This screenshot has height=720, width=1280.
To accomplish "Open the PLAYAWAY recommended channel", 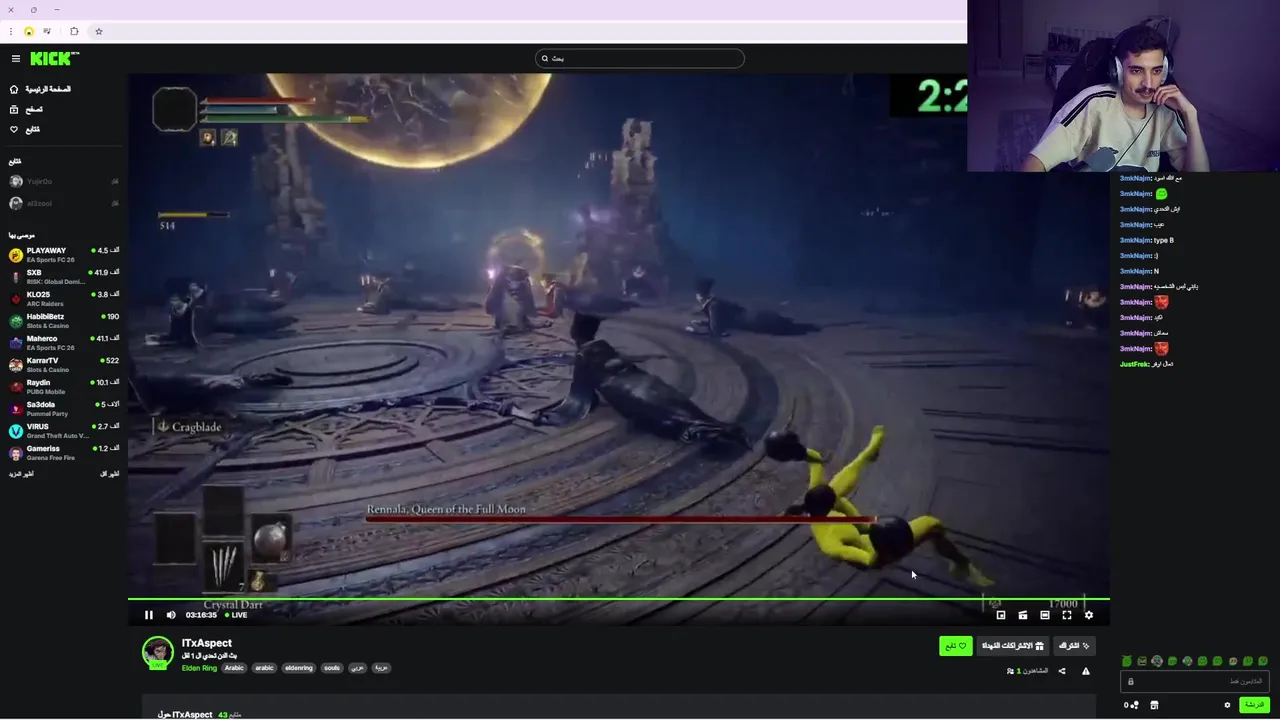I will [63, 255].
